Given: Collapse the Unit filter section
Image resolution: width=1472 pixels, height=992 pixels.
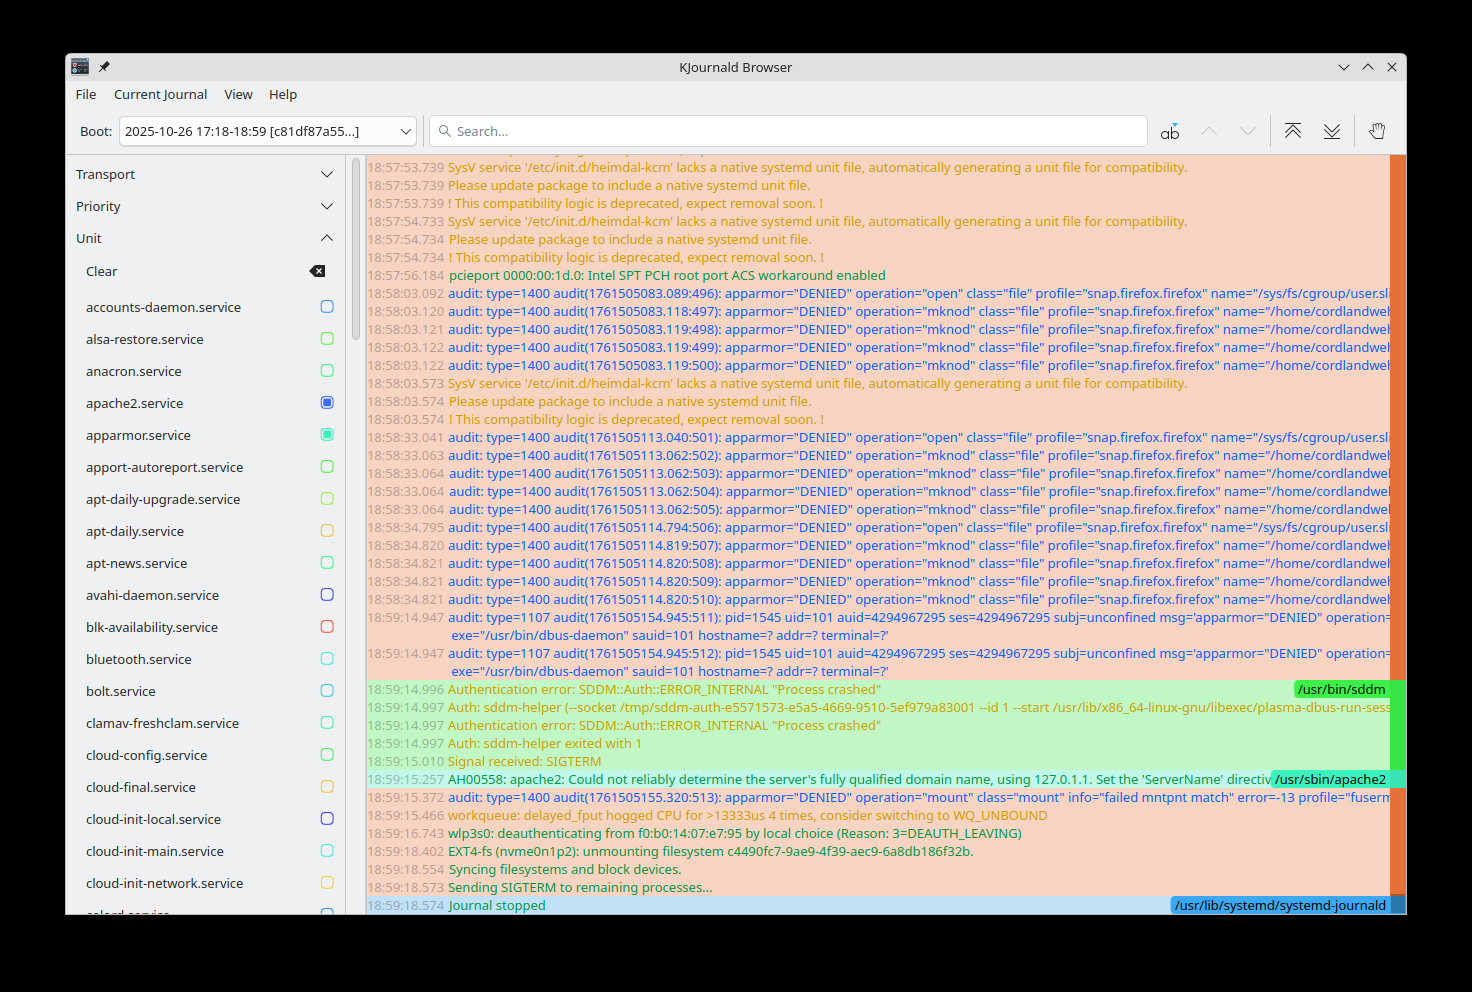Looking at the screenshot, I should (x=327, y=238).
